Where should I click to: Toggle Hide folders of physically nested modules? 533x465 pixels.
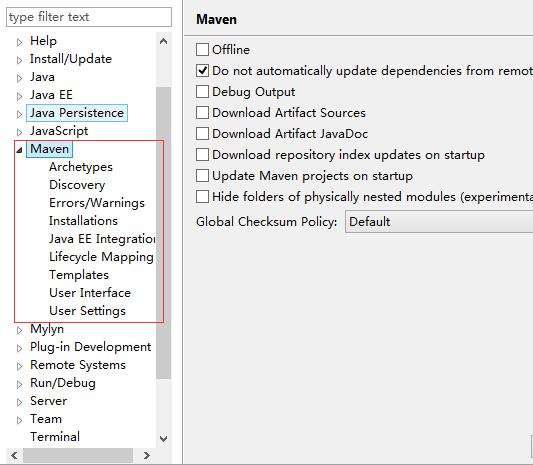click(x=202, y=197)
